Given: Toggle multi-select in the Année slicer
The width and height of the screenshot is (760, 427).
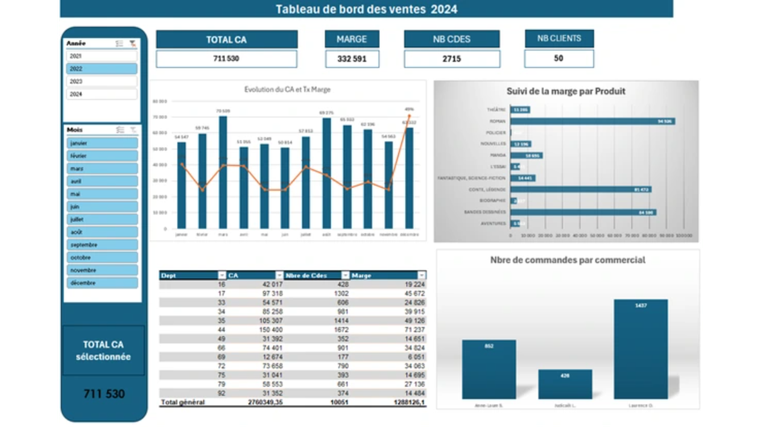Looking at the screenshot, I should pyautogui.click(x=119, y=44).
